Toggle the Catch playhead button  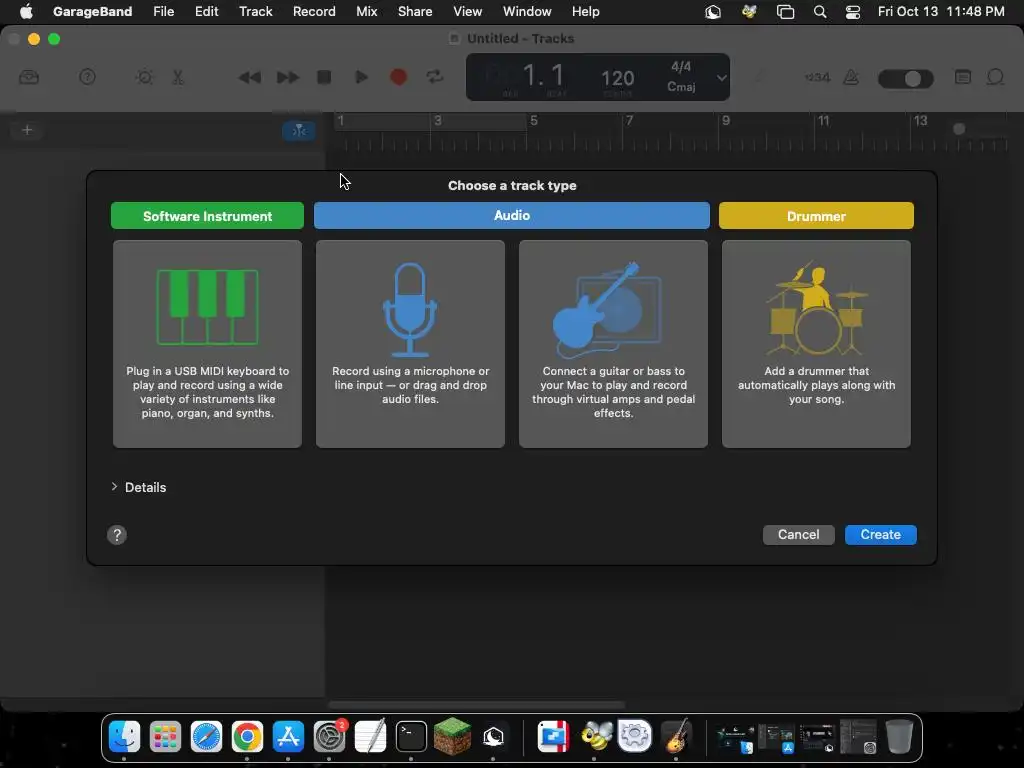(x=298, y=131)
